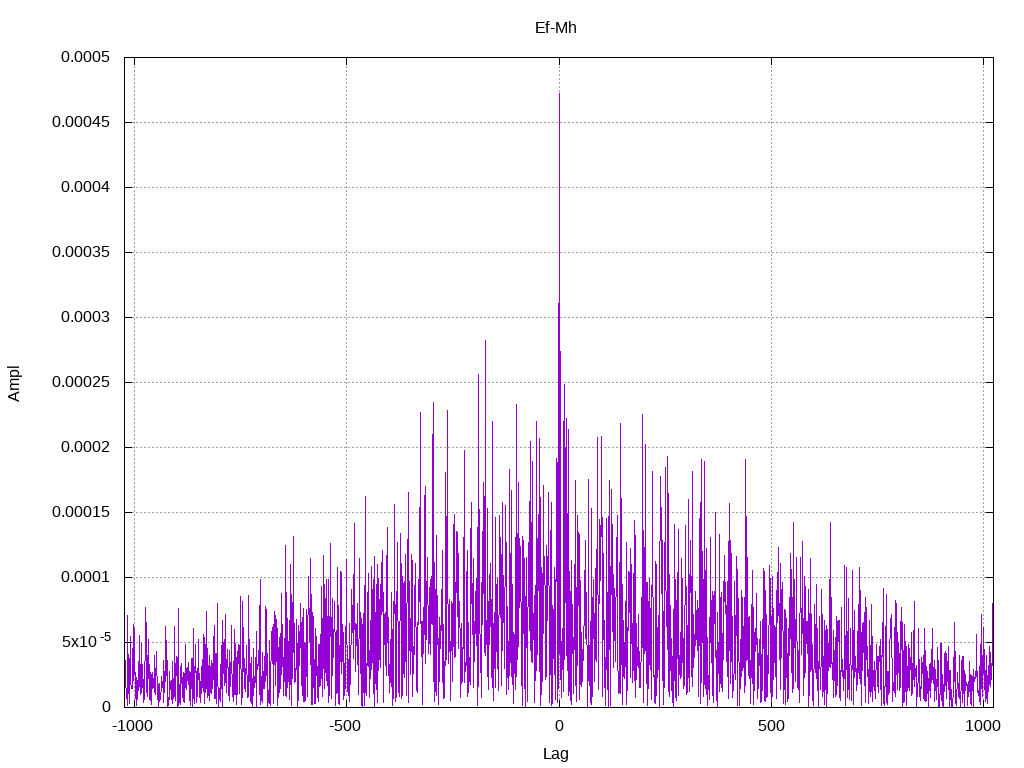Click y-axis tick value 0.0002

point(86,447)
